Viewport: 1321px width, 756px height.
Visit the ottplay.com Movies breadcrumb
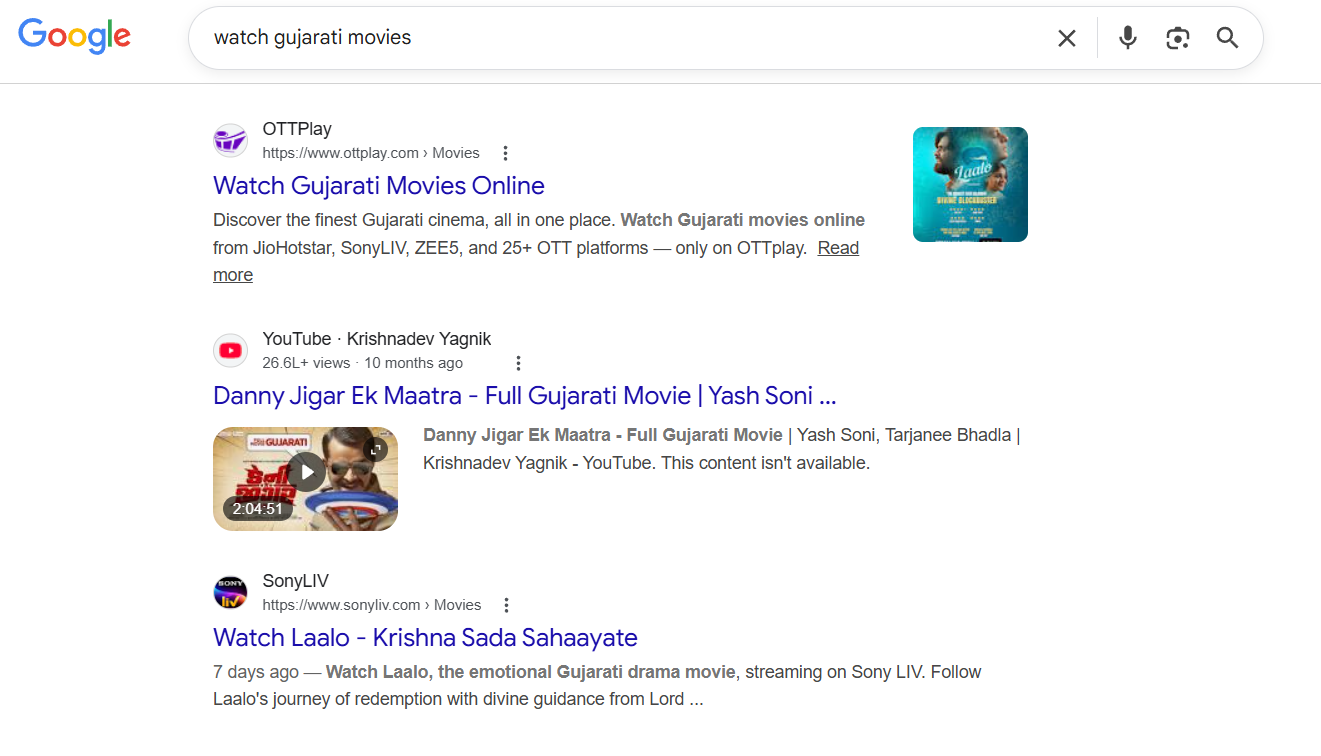371,152
